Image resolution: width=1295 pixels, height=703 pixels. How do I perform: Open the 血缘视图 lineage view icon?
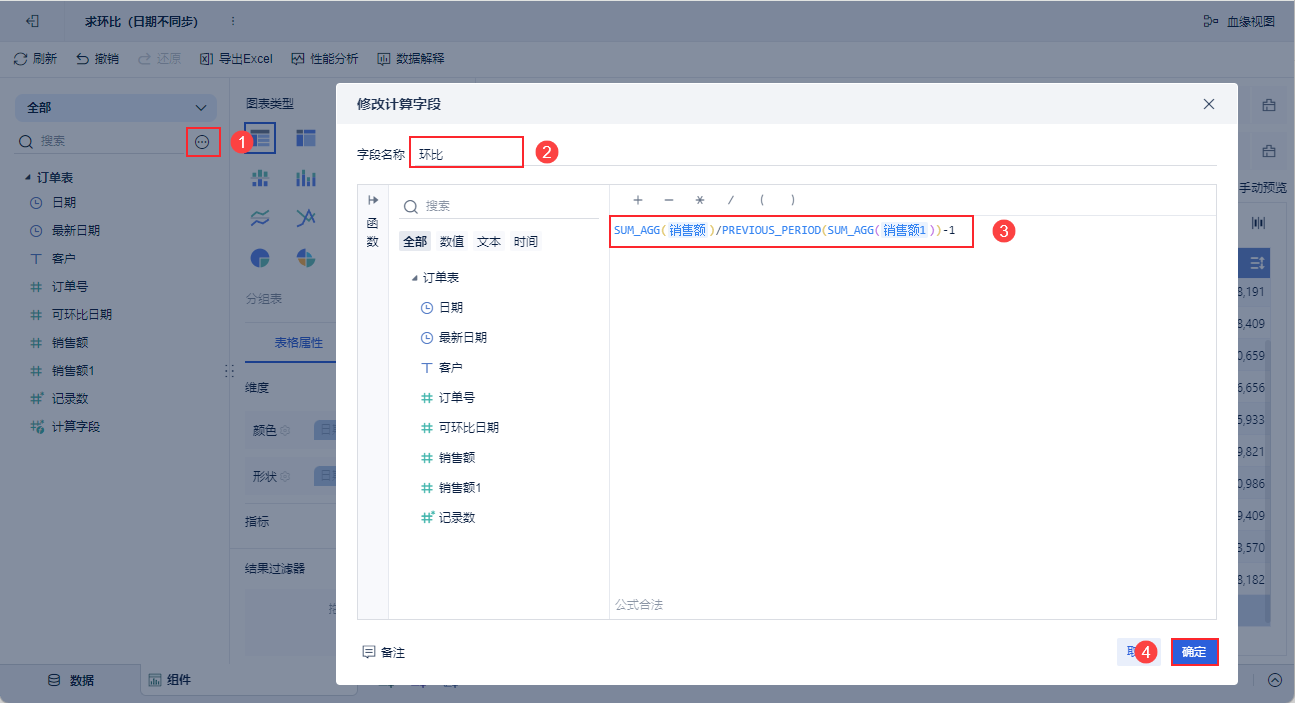click(1210, 21)
